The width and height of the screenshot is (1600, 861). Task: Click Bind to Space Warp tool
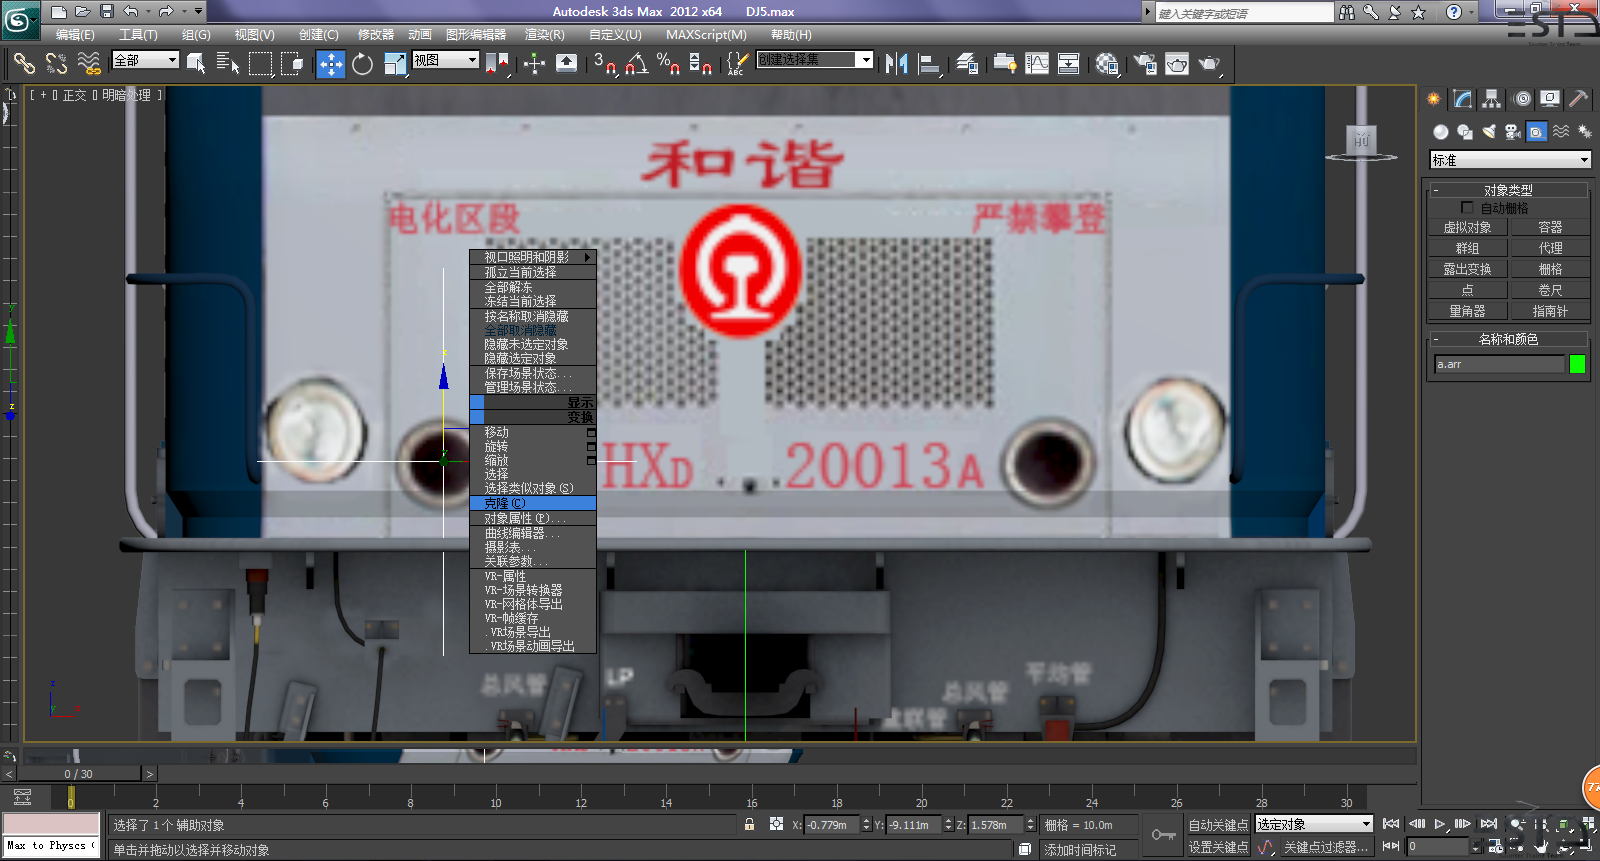[x=89, y=64]
